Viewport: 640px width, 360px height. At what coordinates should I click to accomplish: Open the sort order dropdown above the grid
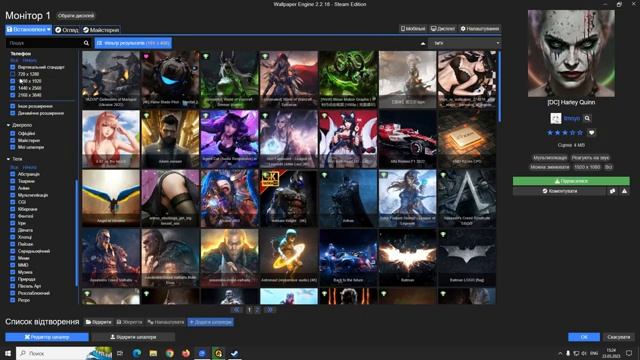coord(466,43)
